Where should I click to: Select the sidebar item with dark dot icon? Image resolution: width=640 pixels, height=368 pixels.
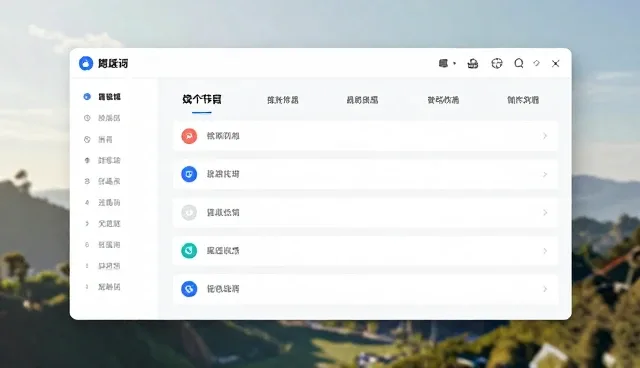click(102, 160)
